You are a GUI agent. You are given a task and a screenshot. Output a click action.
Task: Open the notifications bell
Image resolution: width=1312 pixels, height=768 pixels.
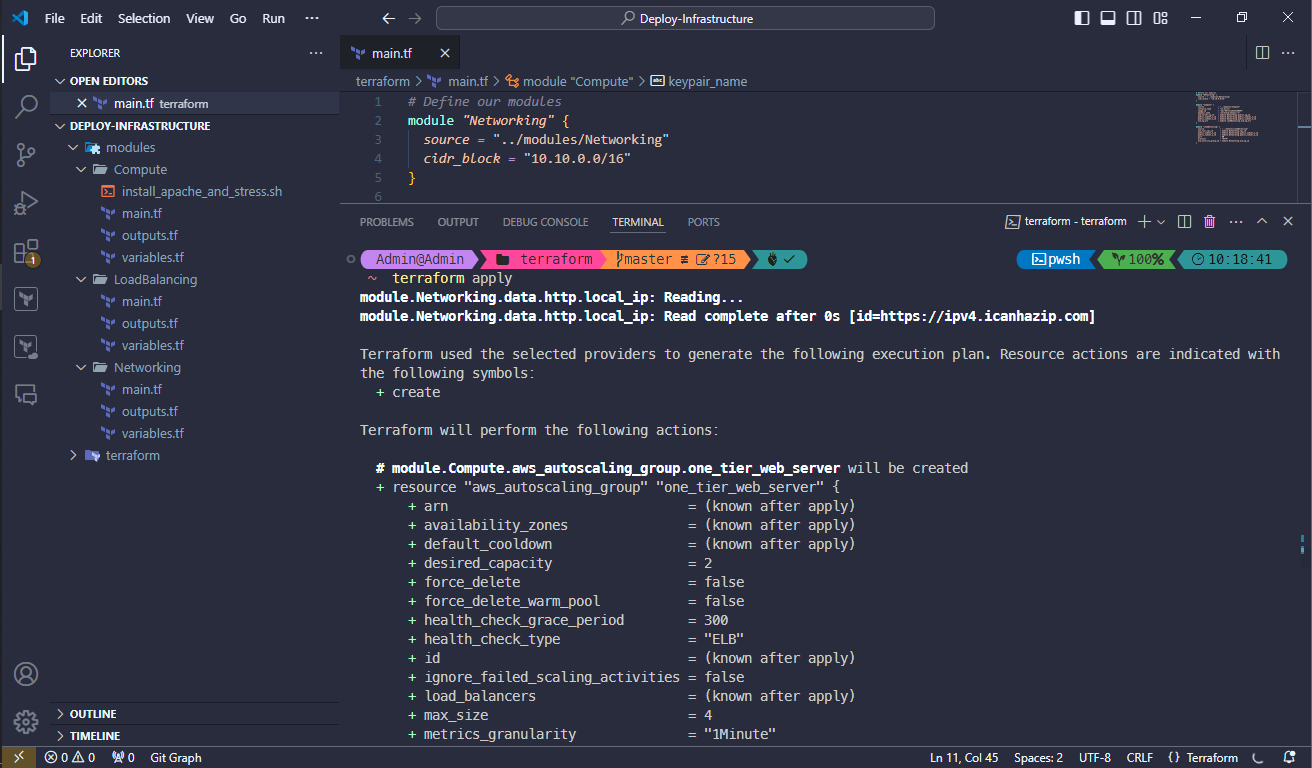1291,758
